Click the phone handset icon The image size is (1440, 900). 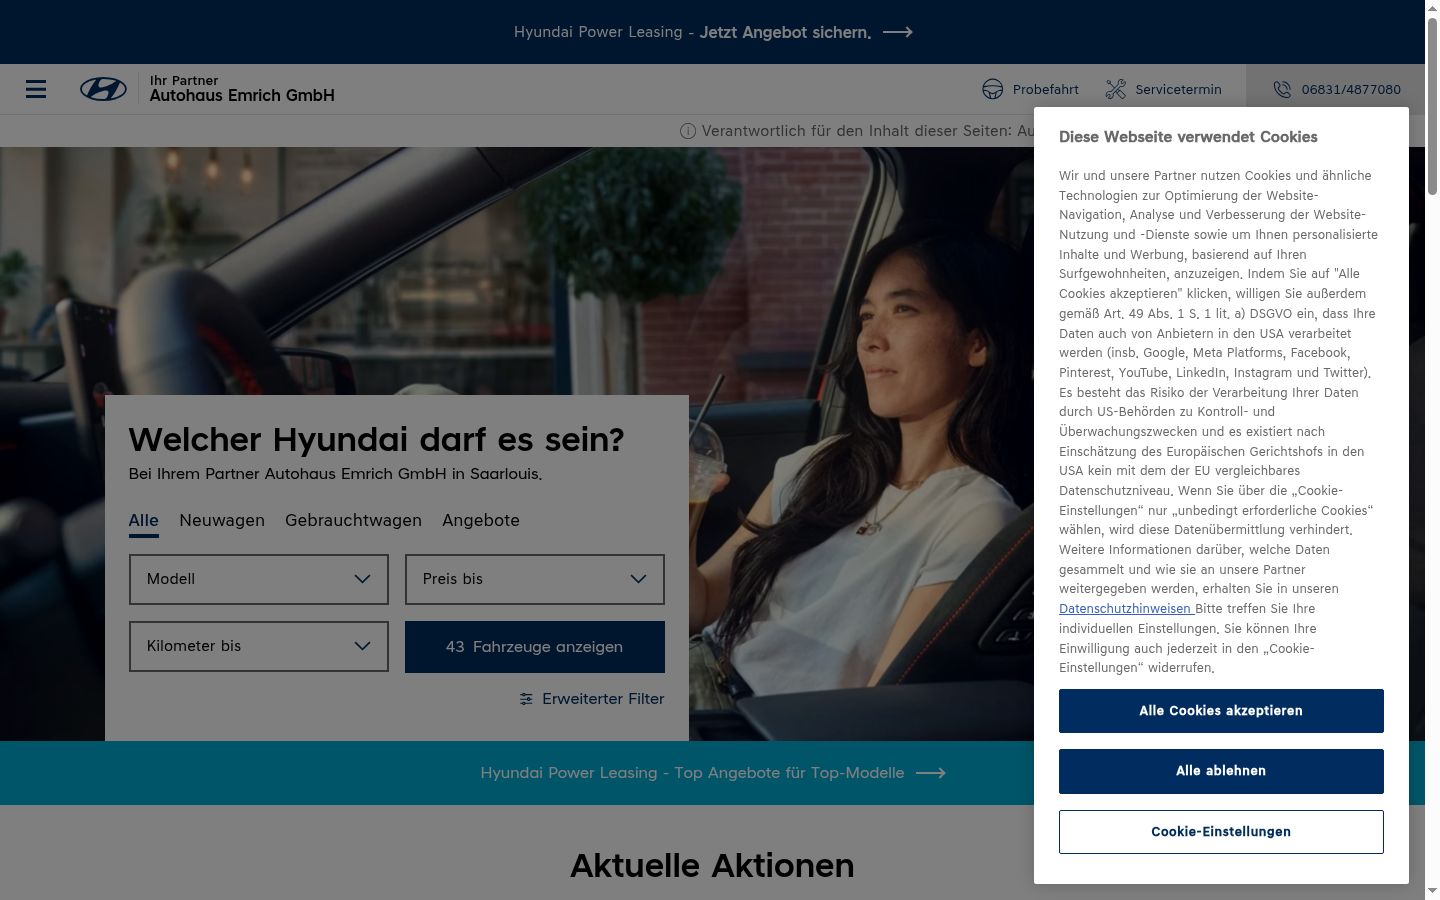[1282, 89]
